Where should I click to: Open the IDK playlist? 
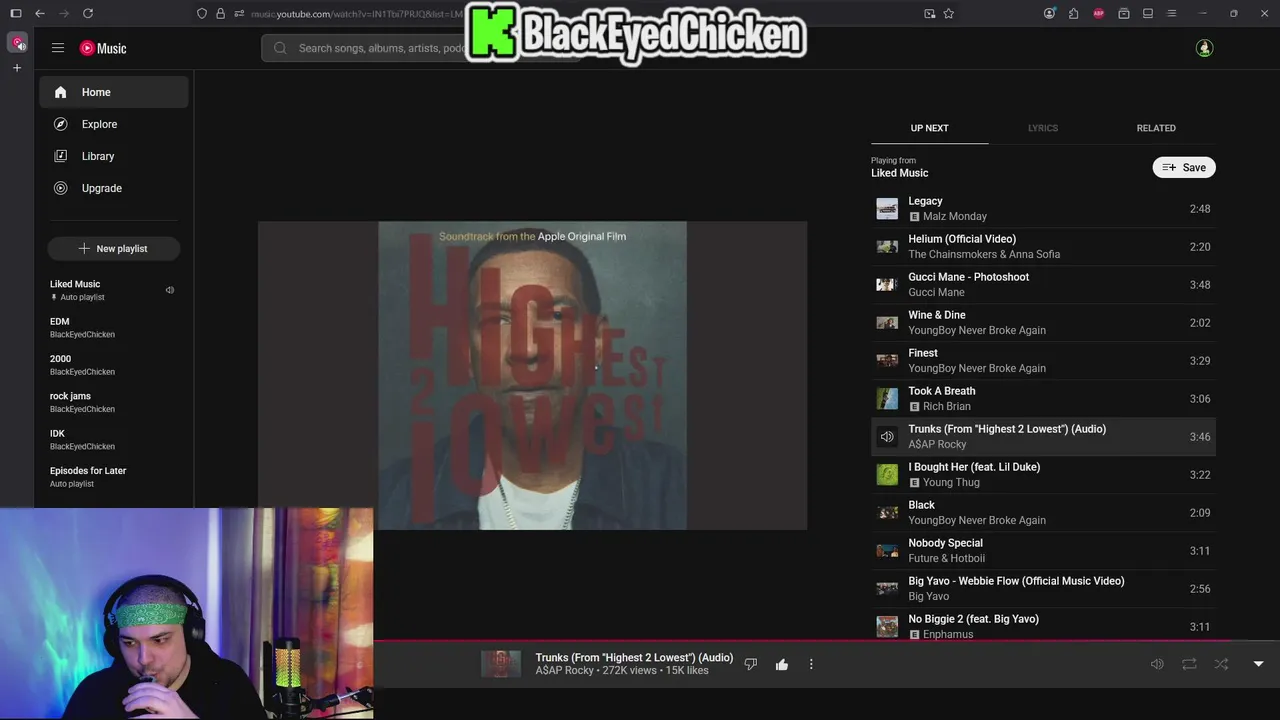(112, 440)
